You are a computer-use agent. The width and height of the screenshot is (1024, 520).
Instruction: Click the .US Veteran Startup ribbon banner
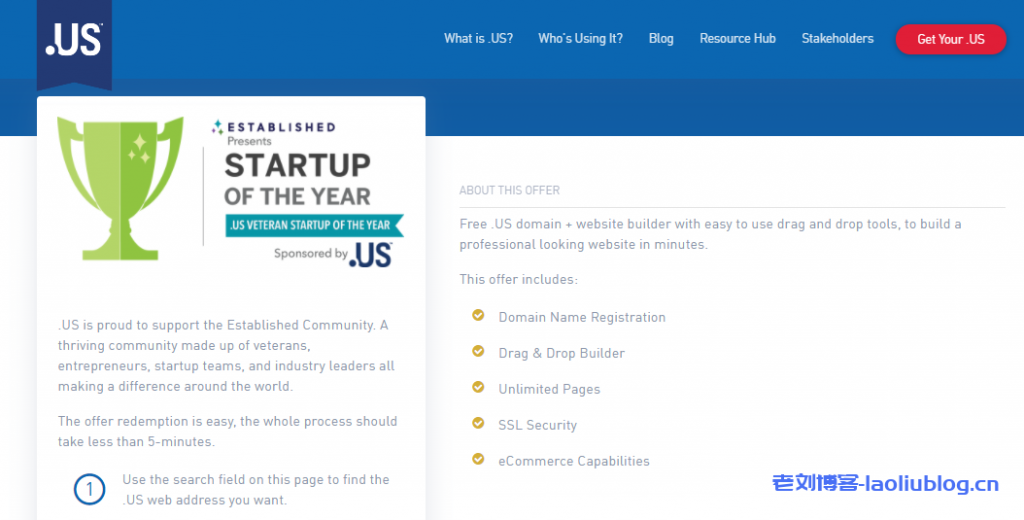tap(314, 225)
